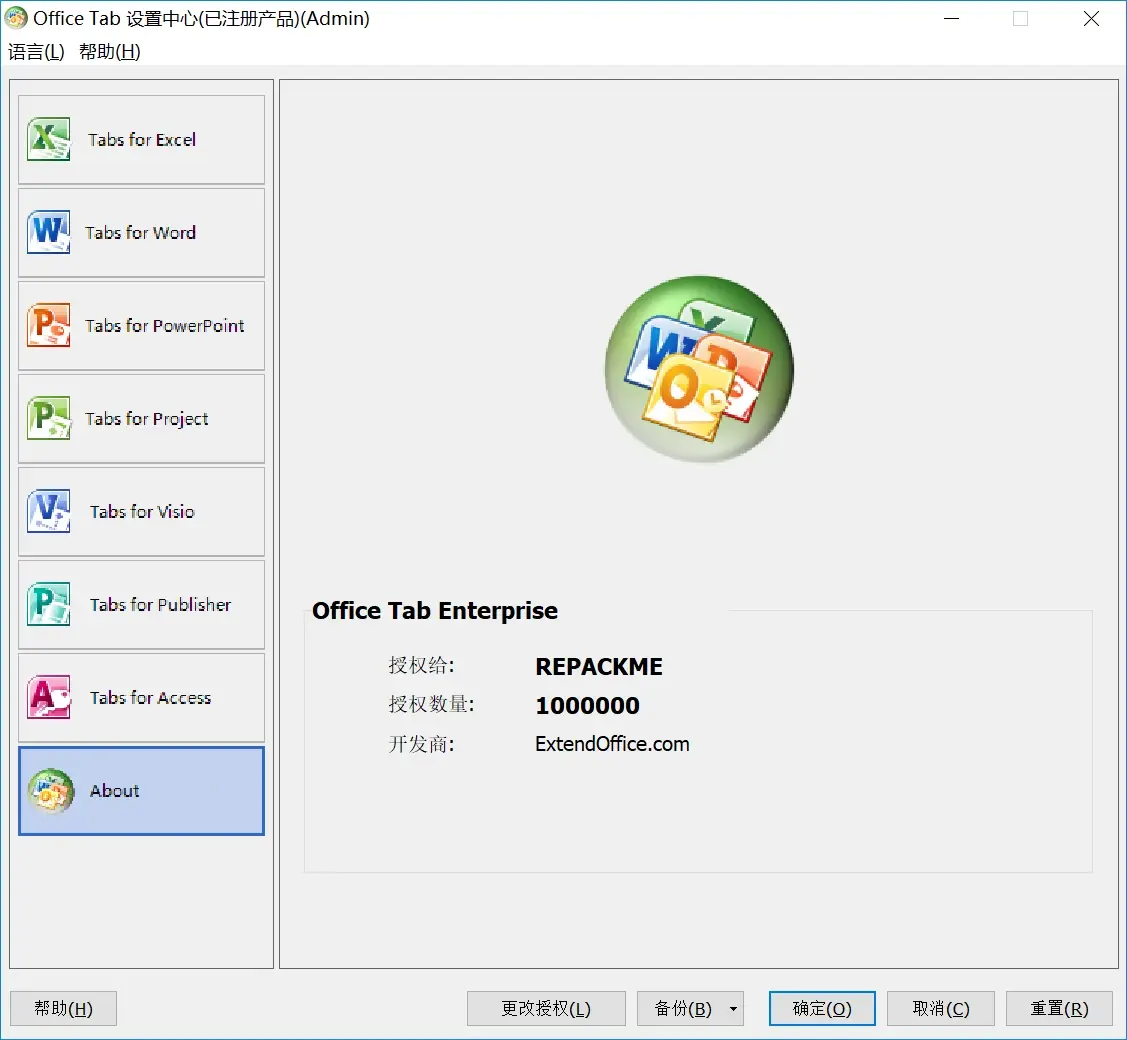Select the About section icon in the sidebar

(50, 790)
